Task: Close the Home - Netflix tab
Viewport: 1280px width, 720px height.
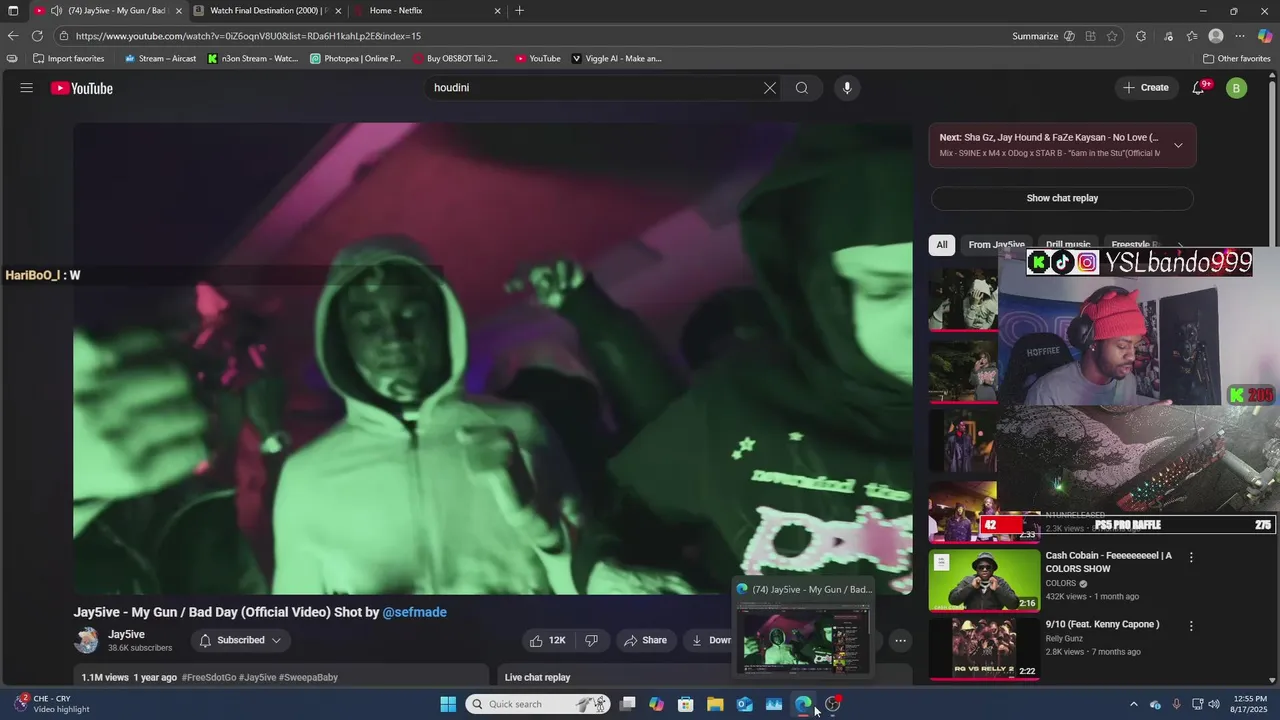Action: coord(497,11)
